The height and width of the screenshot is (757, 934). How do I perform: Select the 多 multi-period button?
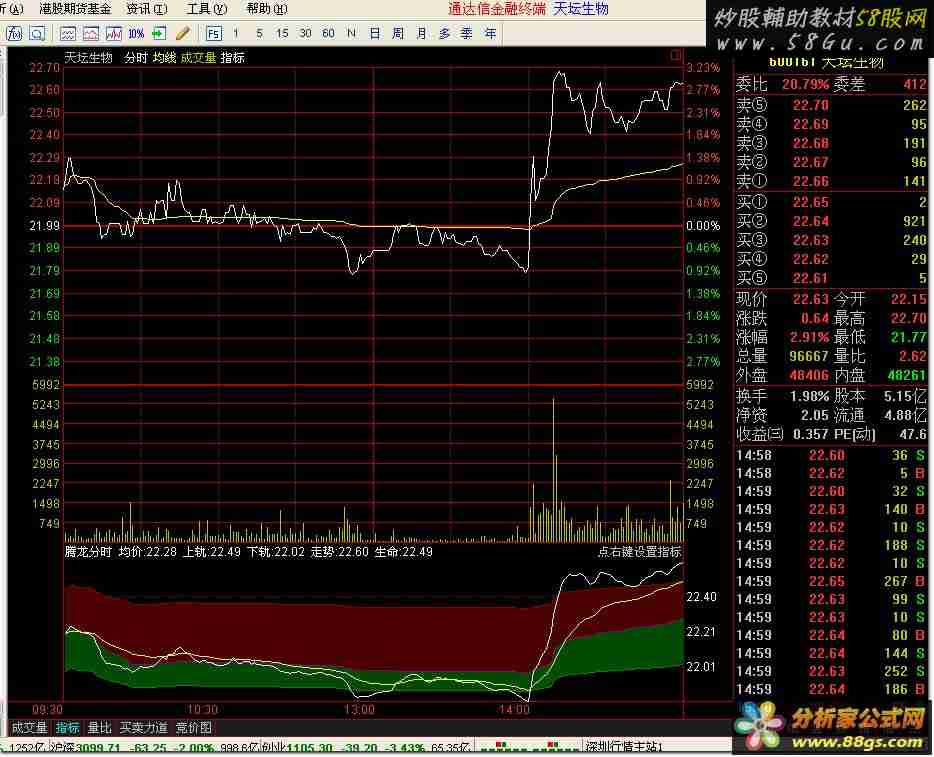[444, 33]
